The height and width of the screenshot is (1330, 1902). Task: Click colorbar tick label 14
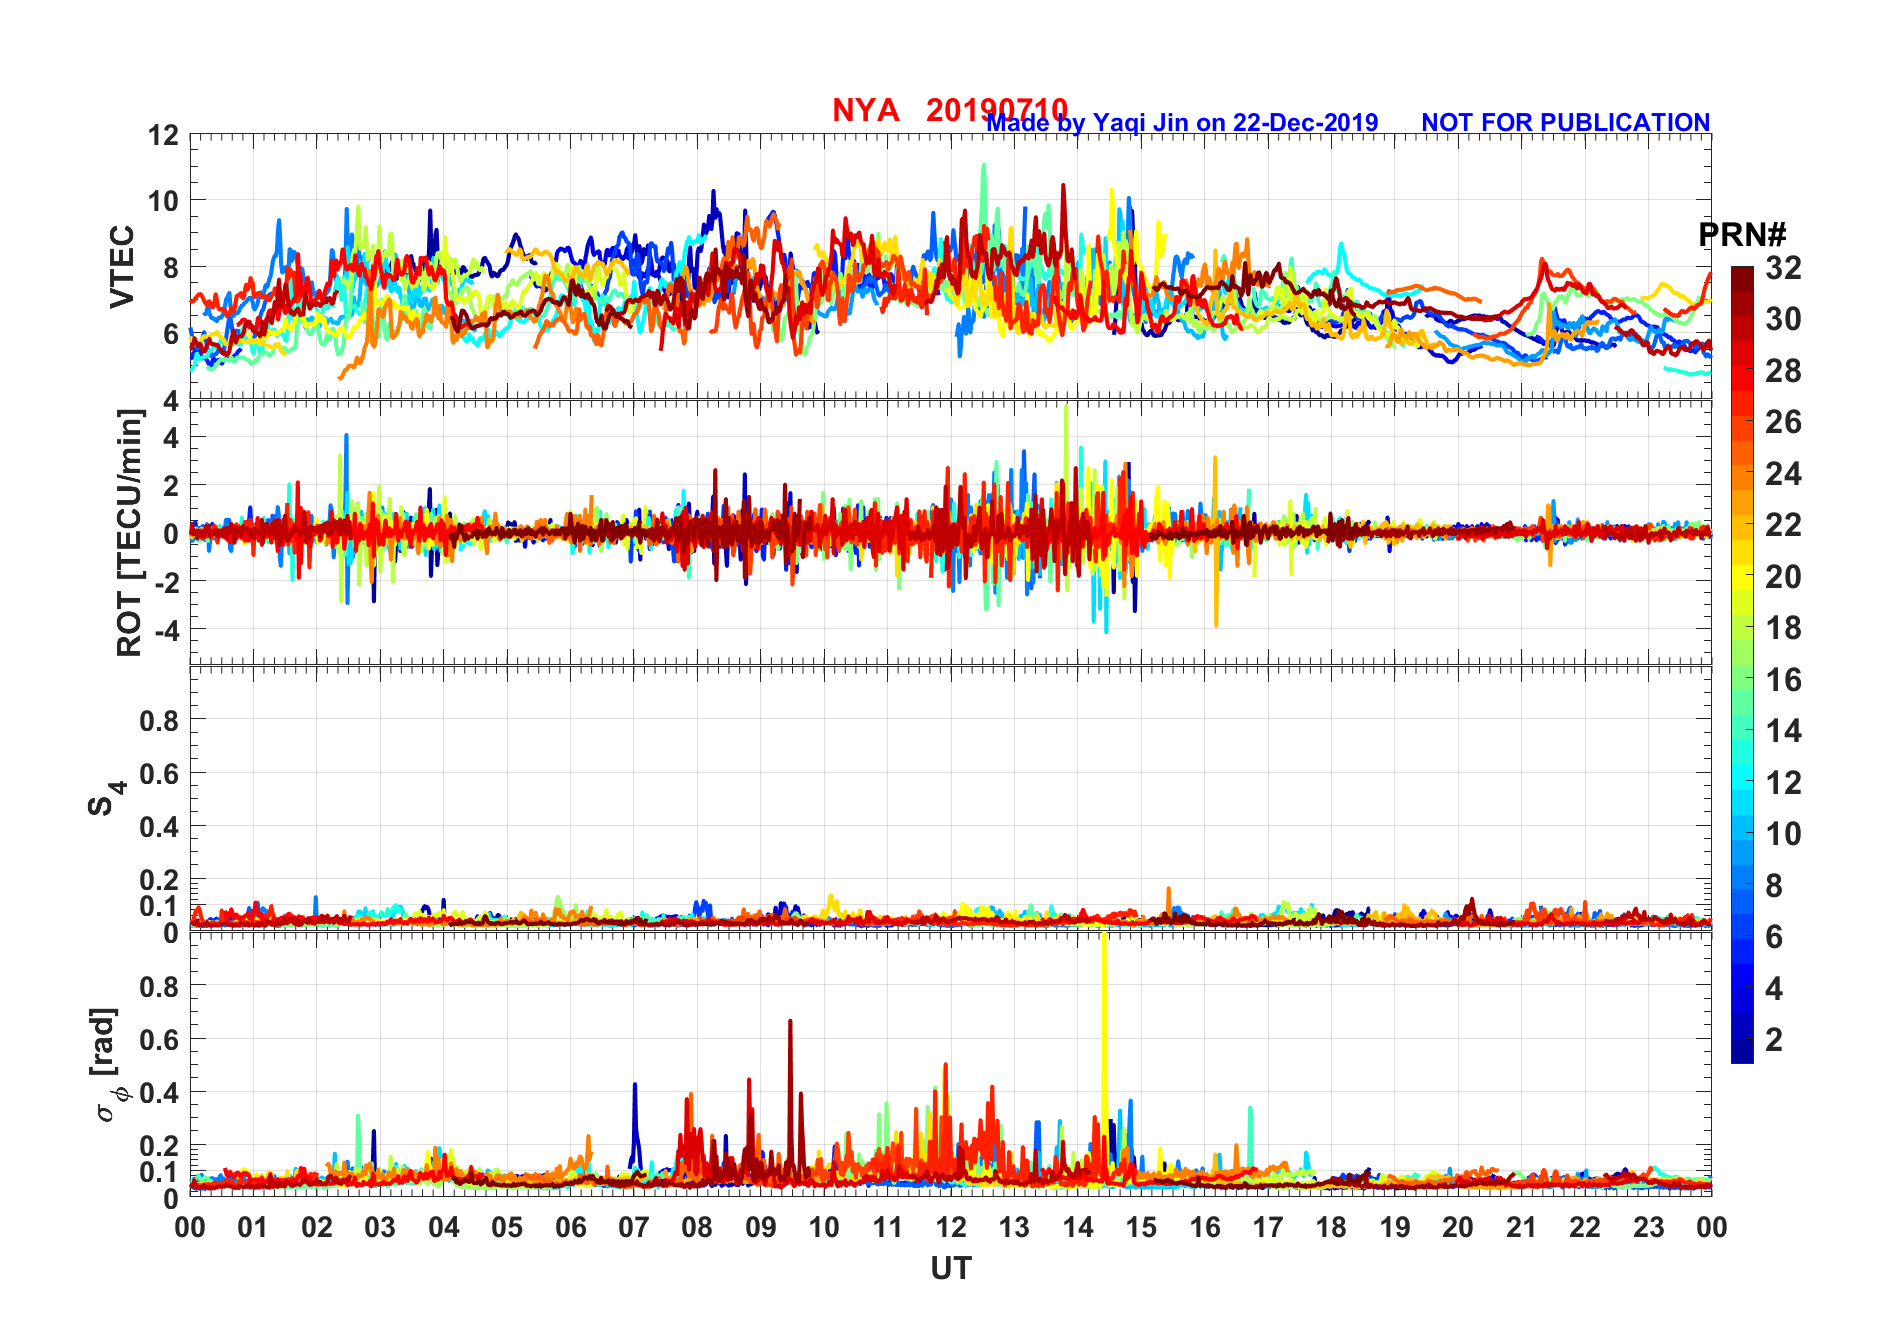click(x=1783, y=731)
